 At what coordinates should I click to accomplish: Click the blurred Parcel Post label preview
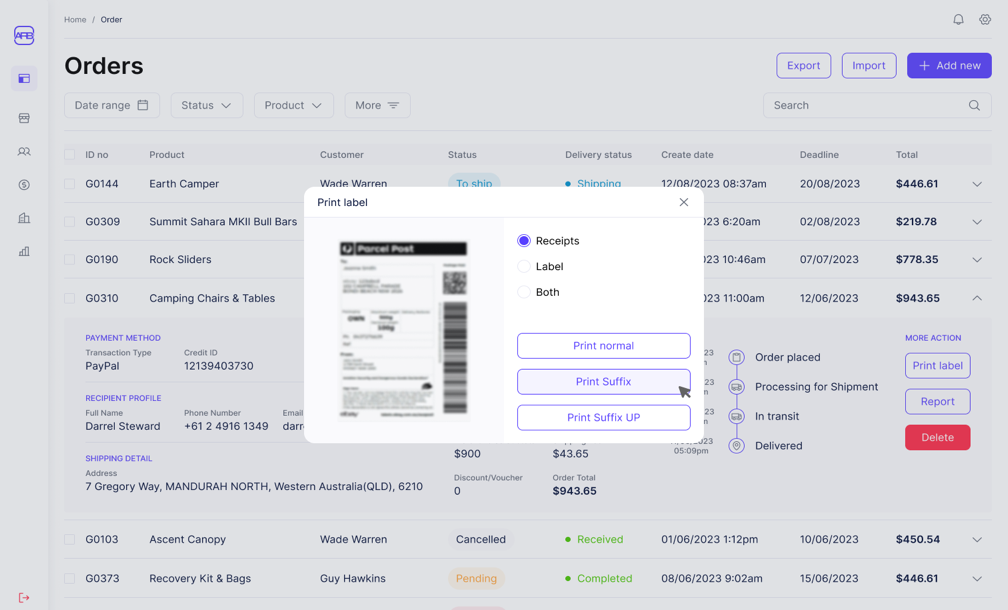click(x=404, y=329)
